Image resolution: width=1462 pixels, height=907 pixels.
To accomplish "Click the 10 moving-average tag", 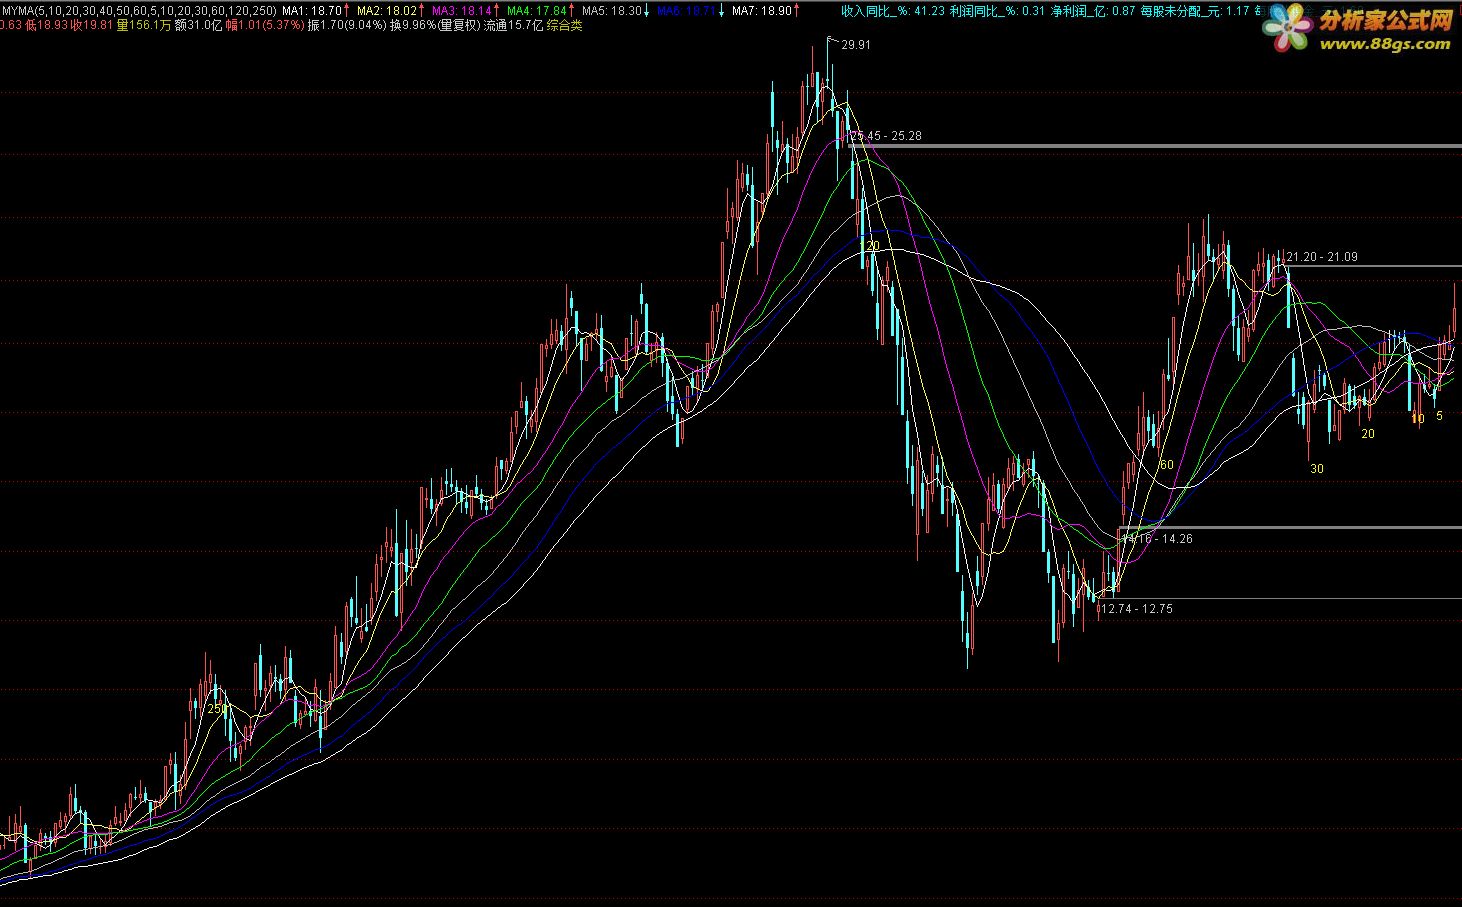I will tap(1418, 420).
